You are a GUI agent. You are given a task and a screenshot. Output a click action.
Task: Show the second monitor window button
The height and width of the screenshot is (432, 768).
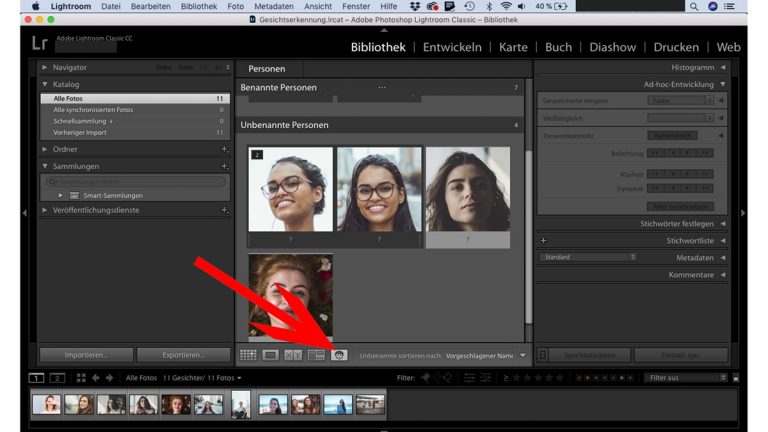[x=57, y=378]
